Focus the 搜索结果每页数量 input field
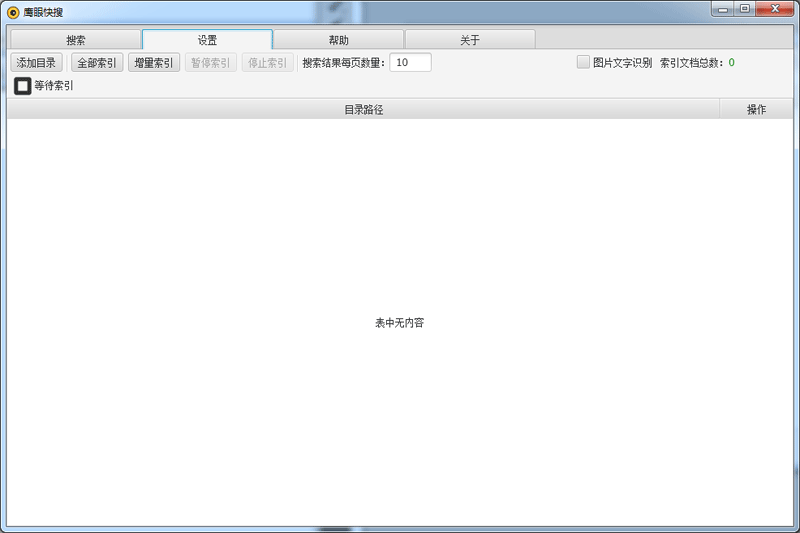Viewport: 800px width, 533px height. click(410, 62)
